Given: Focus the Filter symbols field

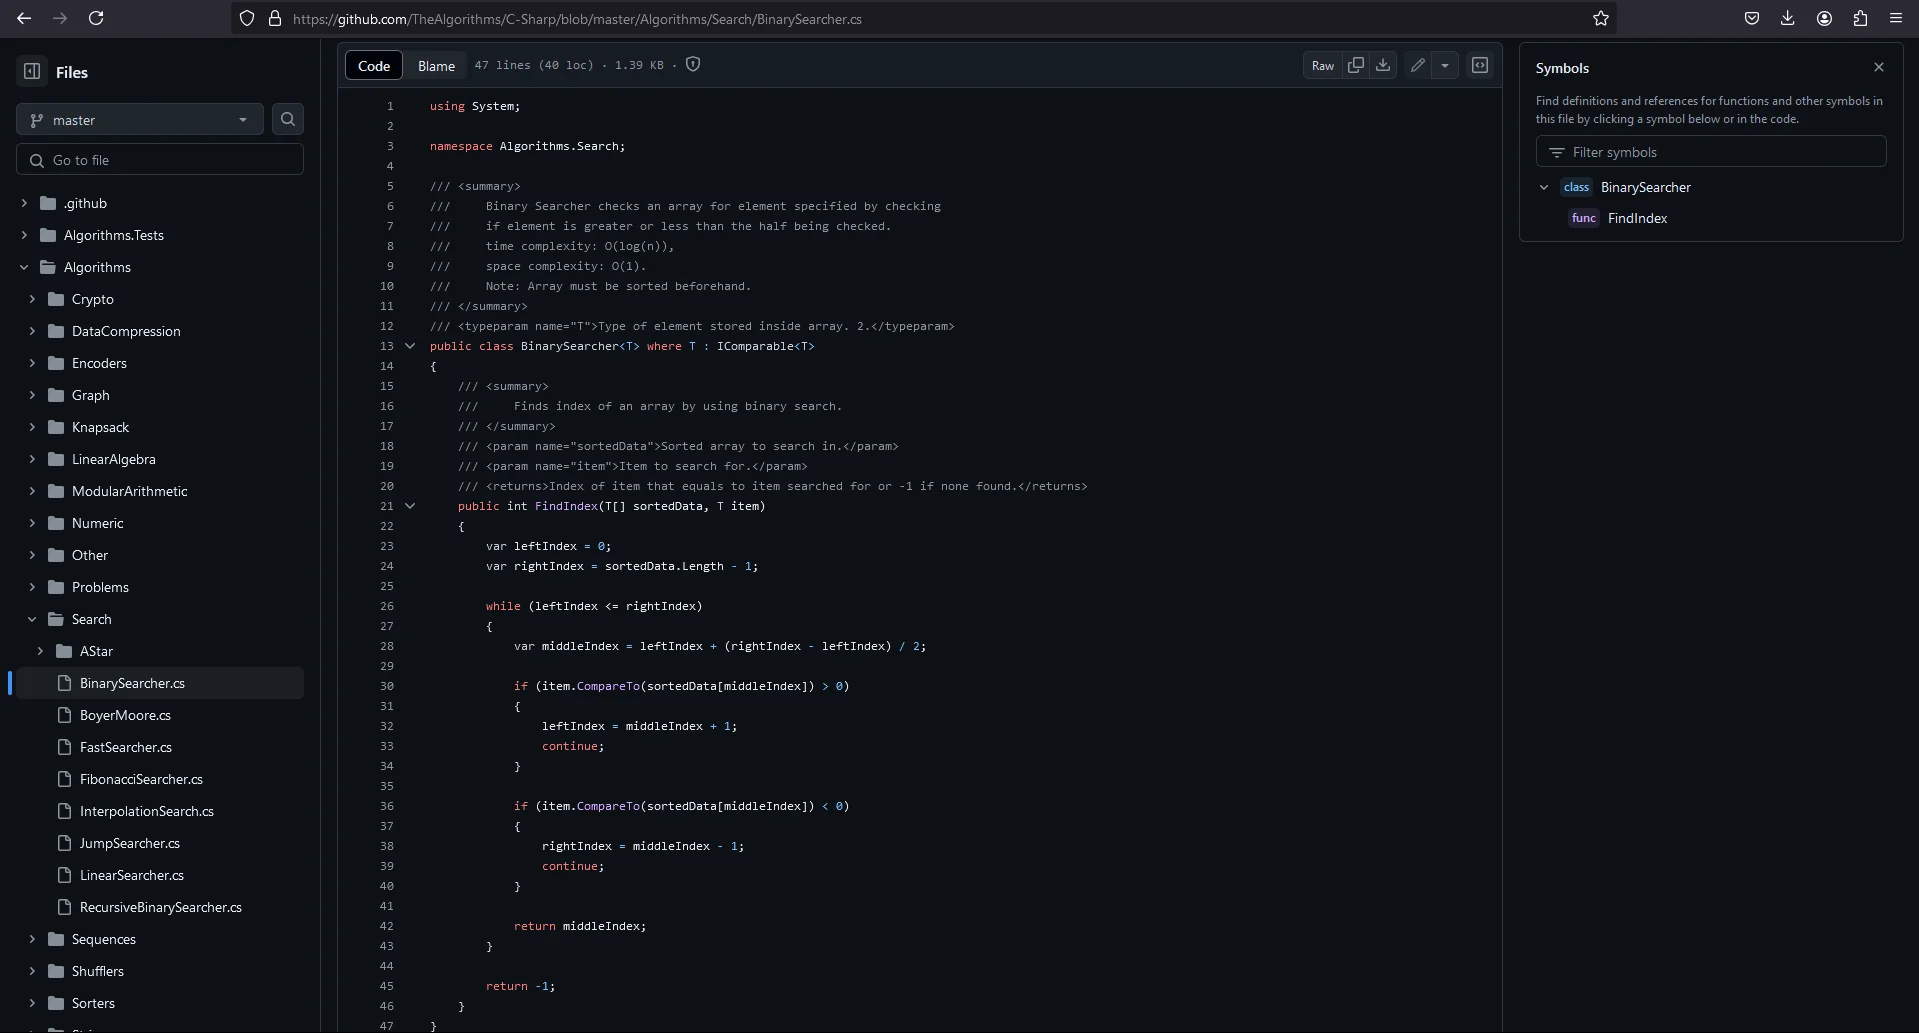Looking at the screenshot, I should (1711, 151).
